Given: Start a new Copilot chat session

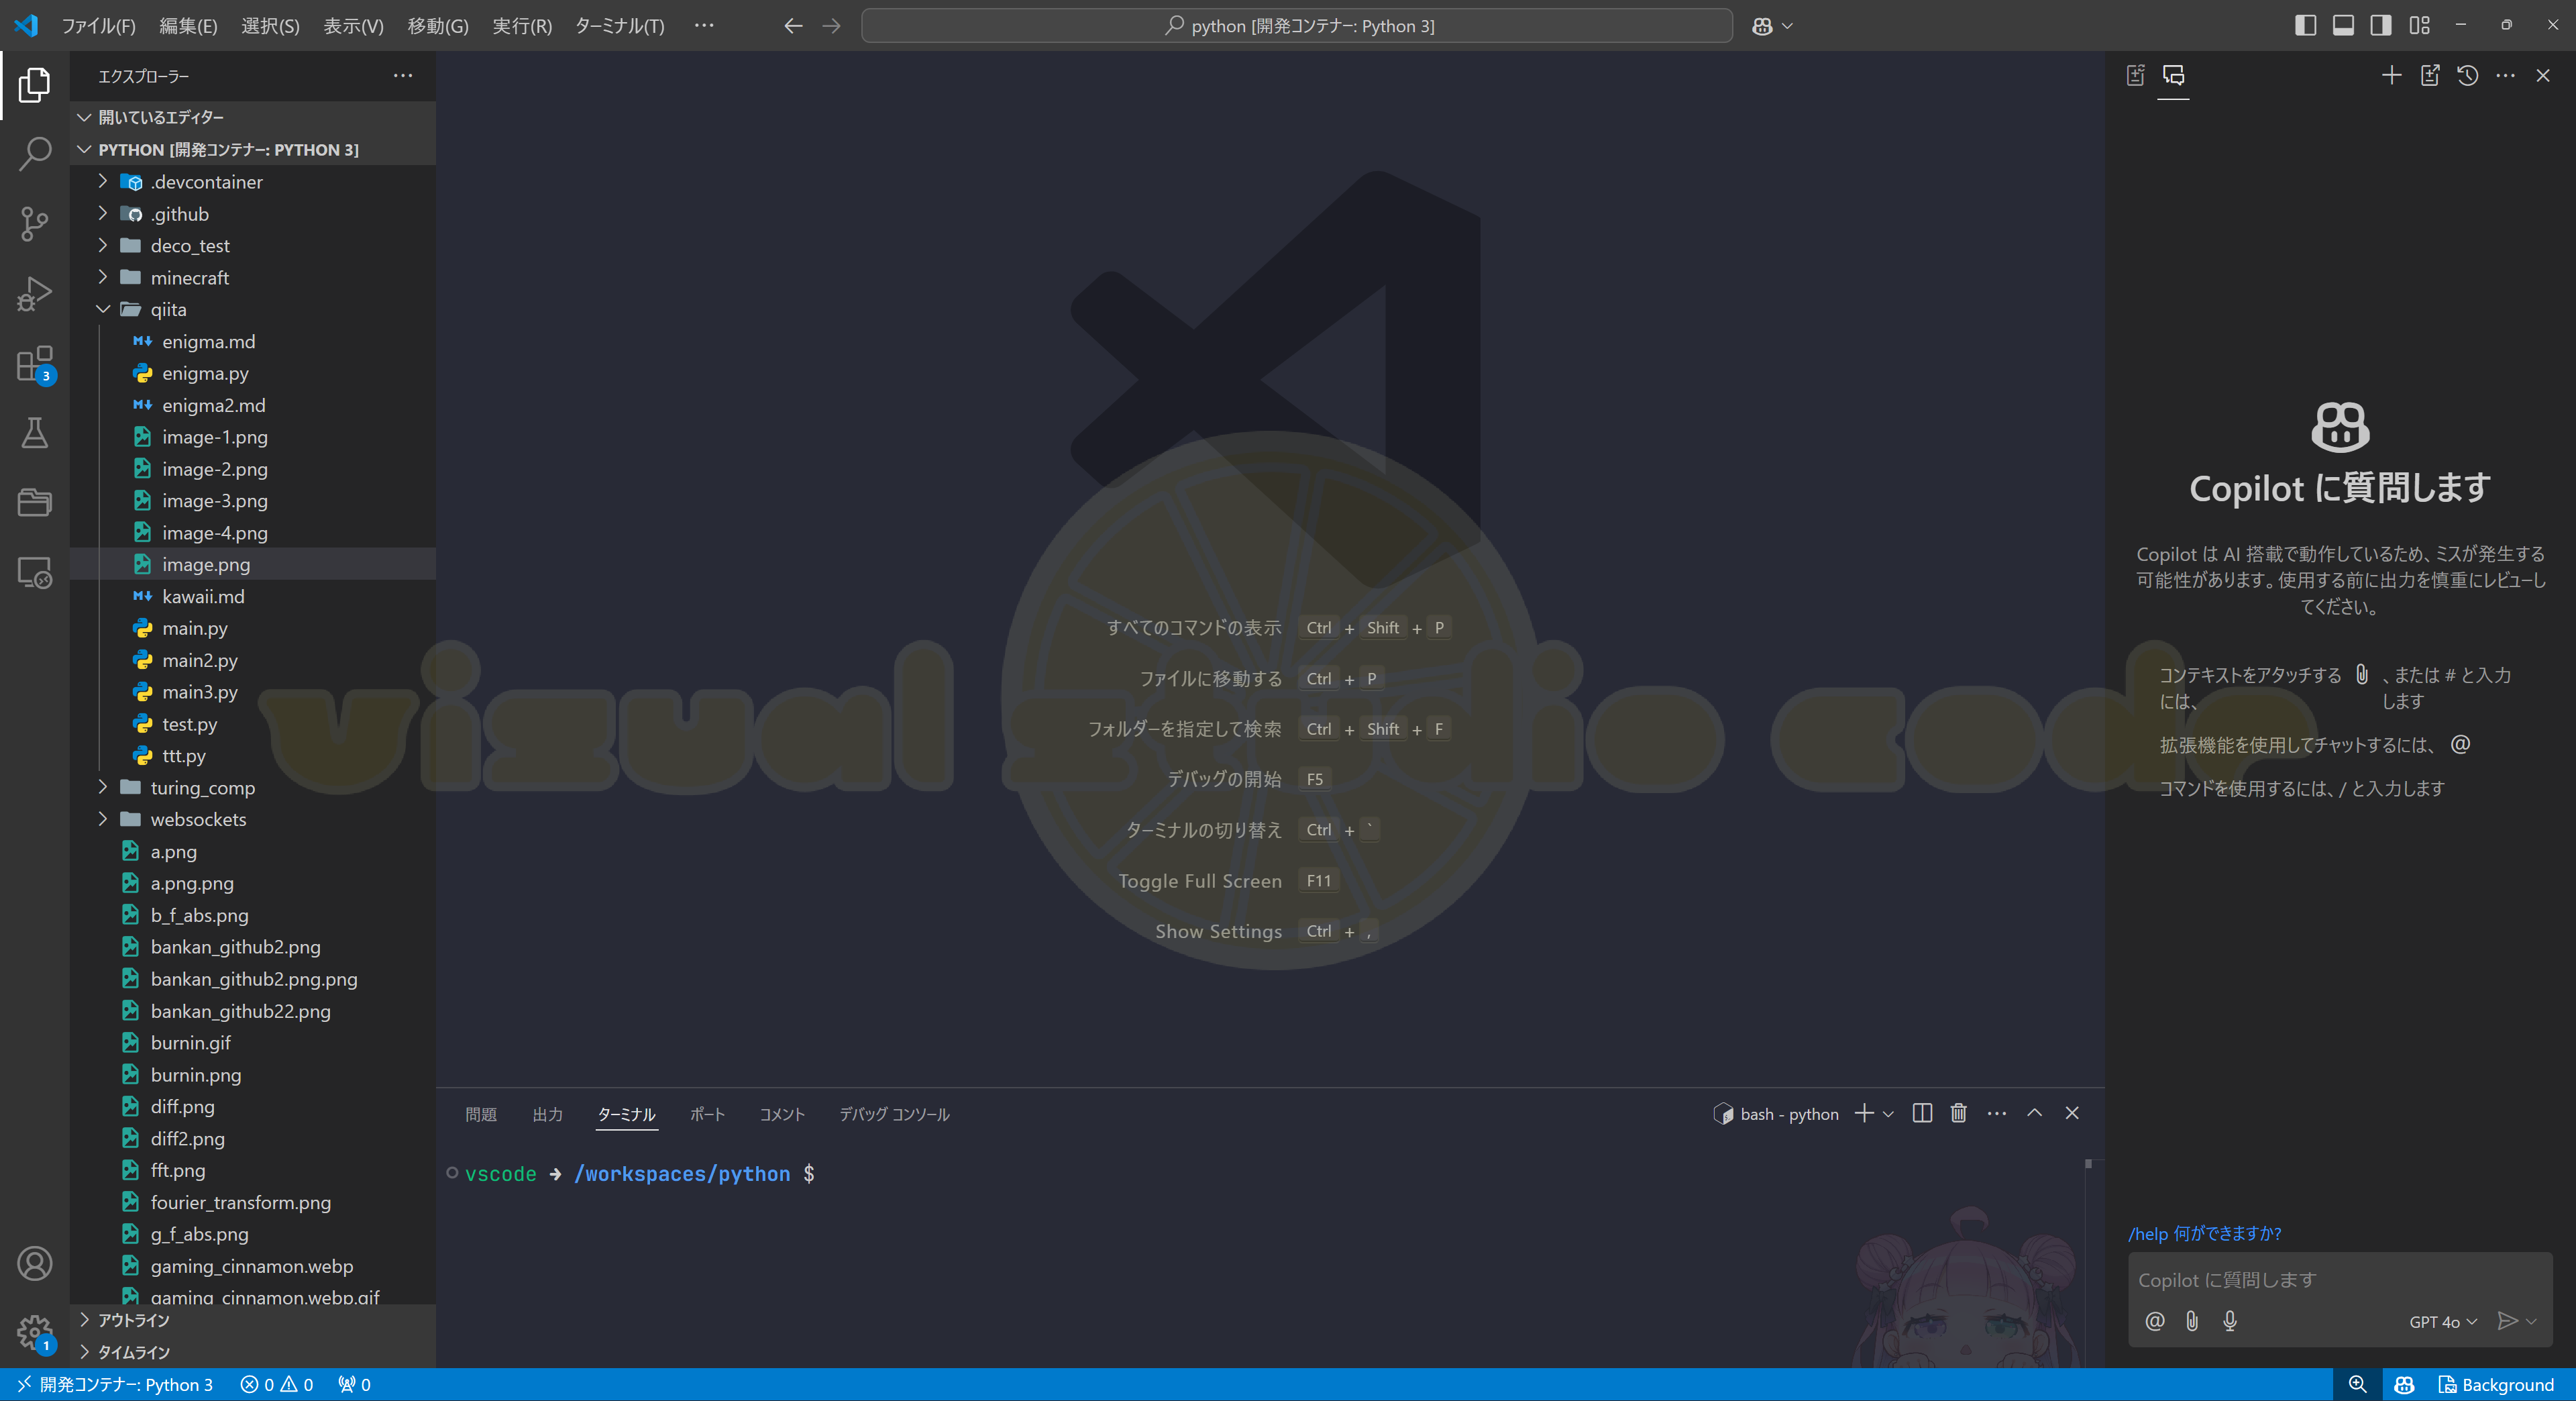Looking at the screenshot, I should tap(2391, 75).
